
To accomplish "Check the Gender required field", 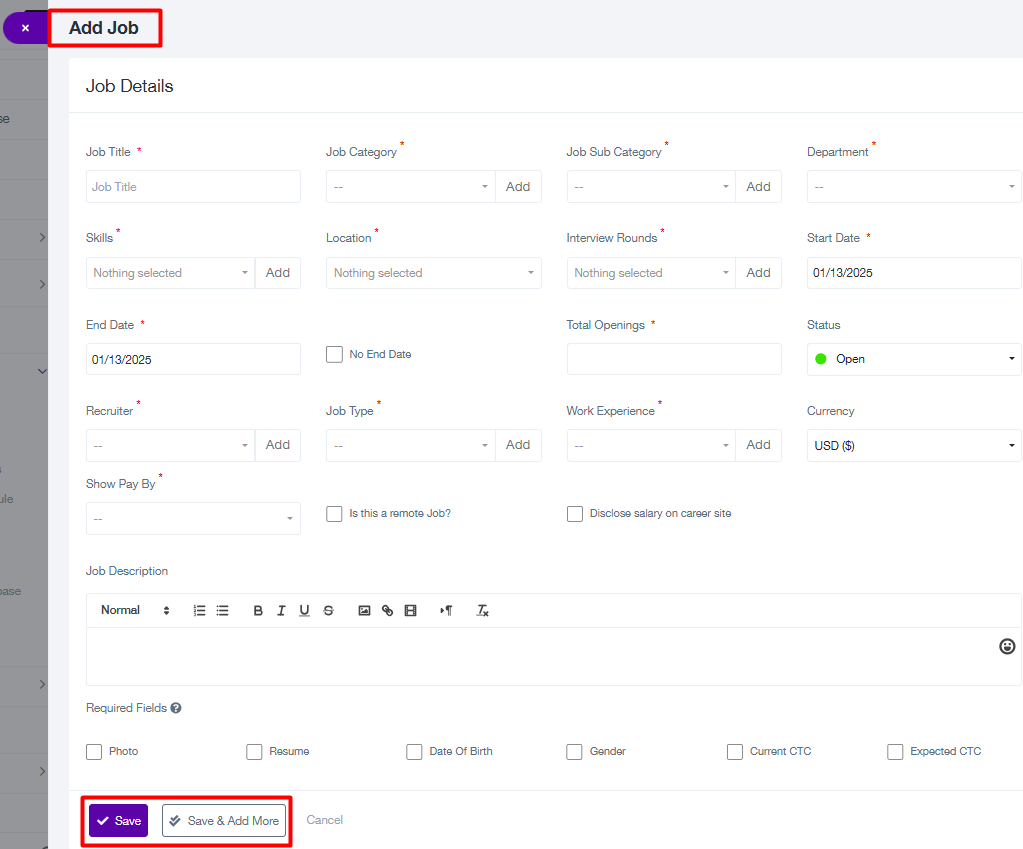I will click(574, 752).
